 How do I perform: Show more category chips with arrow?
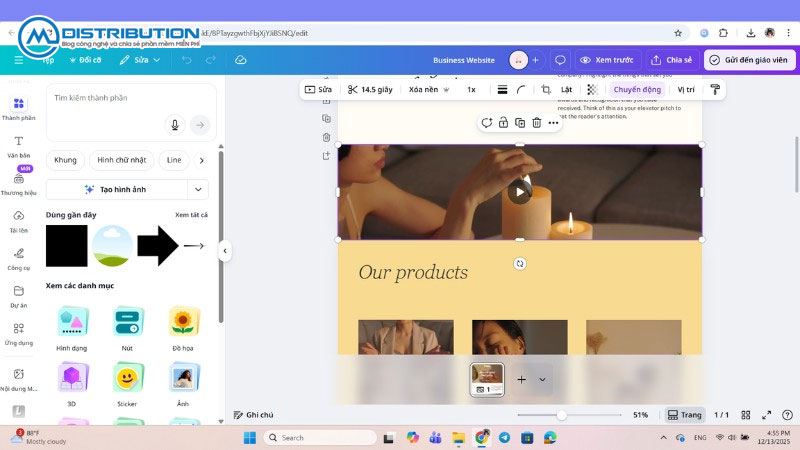pyautogui.click(x=202, y=160)
